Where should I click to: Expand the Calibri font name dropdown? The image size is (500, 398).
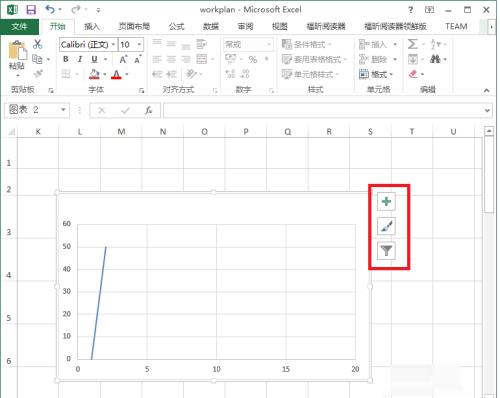pos(113,44)
